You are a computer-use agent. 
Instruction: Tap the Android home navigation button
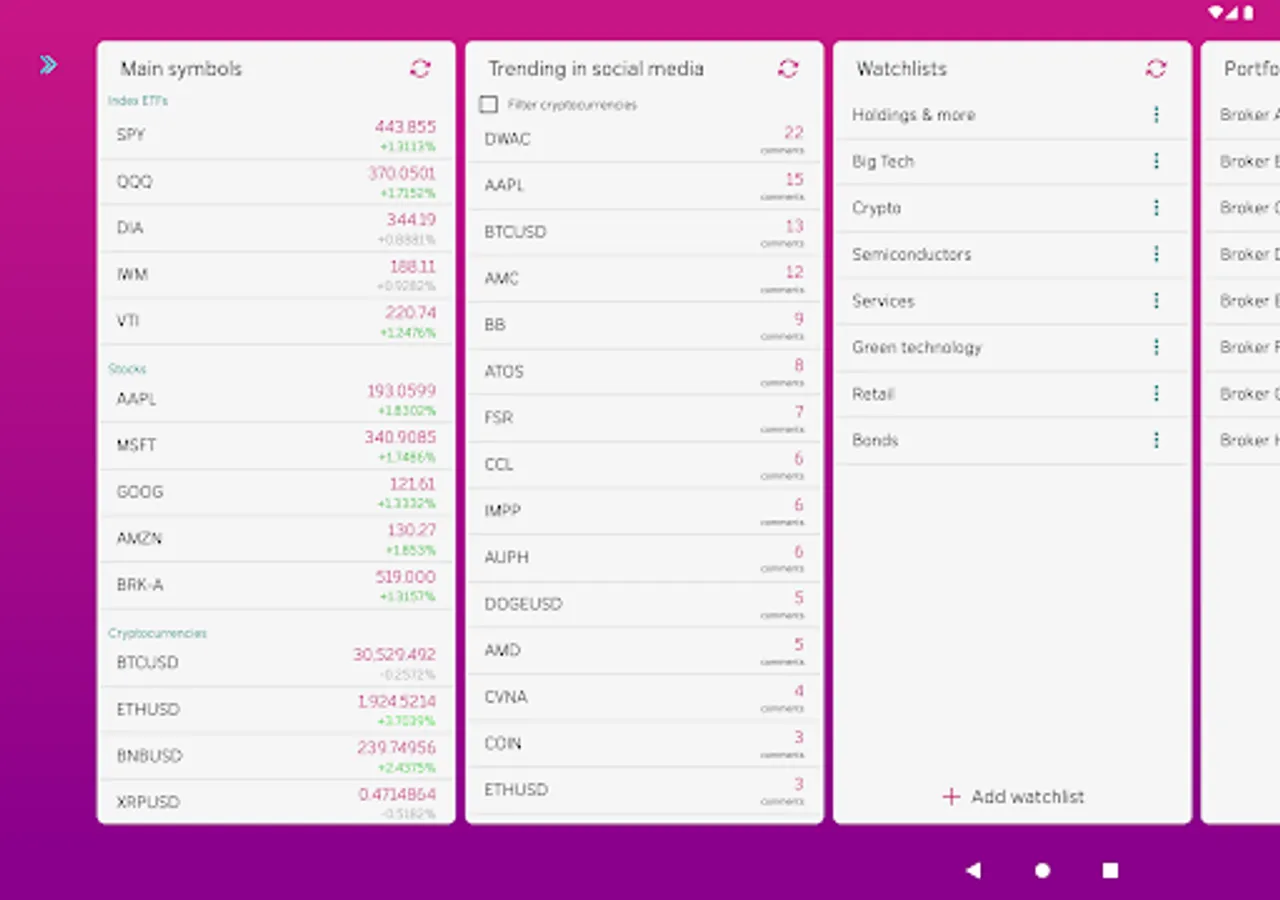click(x=1042, y=870)
